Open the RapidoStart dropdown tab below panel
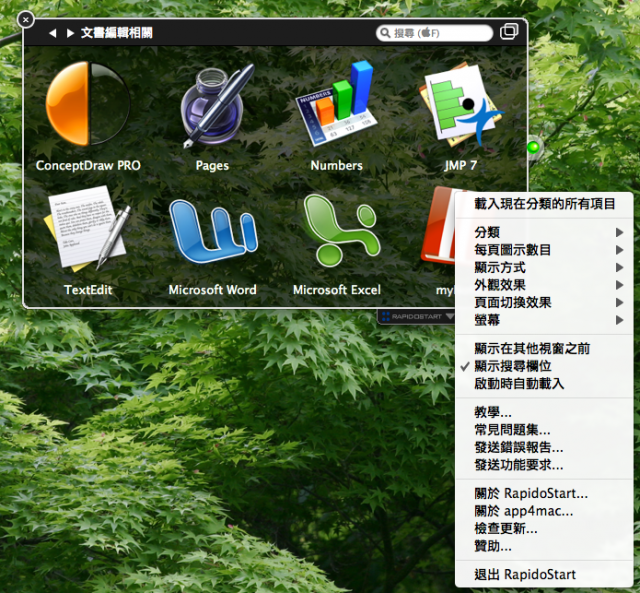 tap(416, 317)
